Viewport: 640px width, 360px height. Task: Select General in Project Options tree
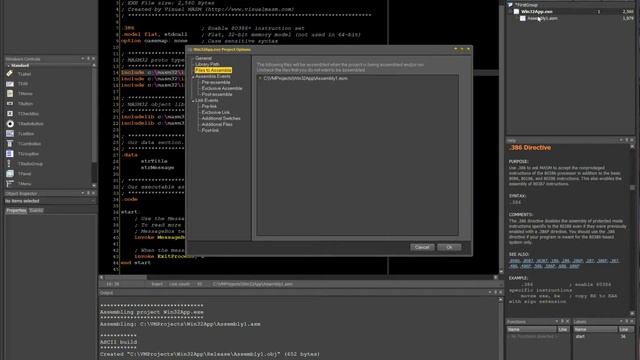pyautogui.click(x=203, y=58)
